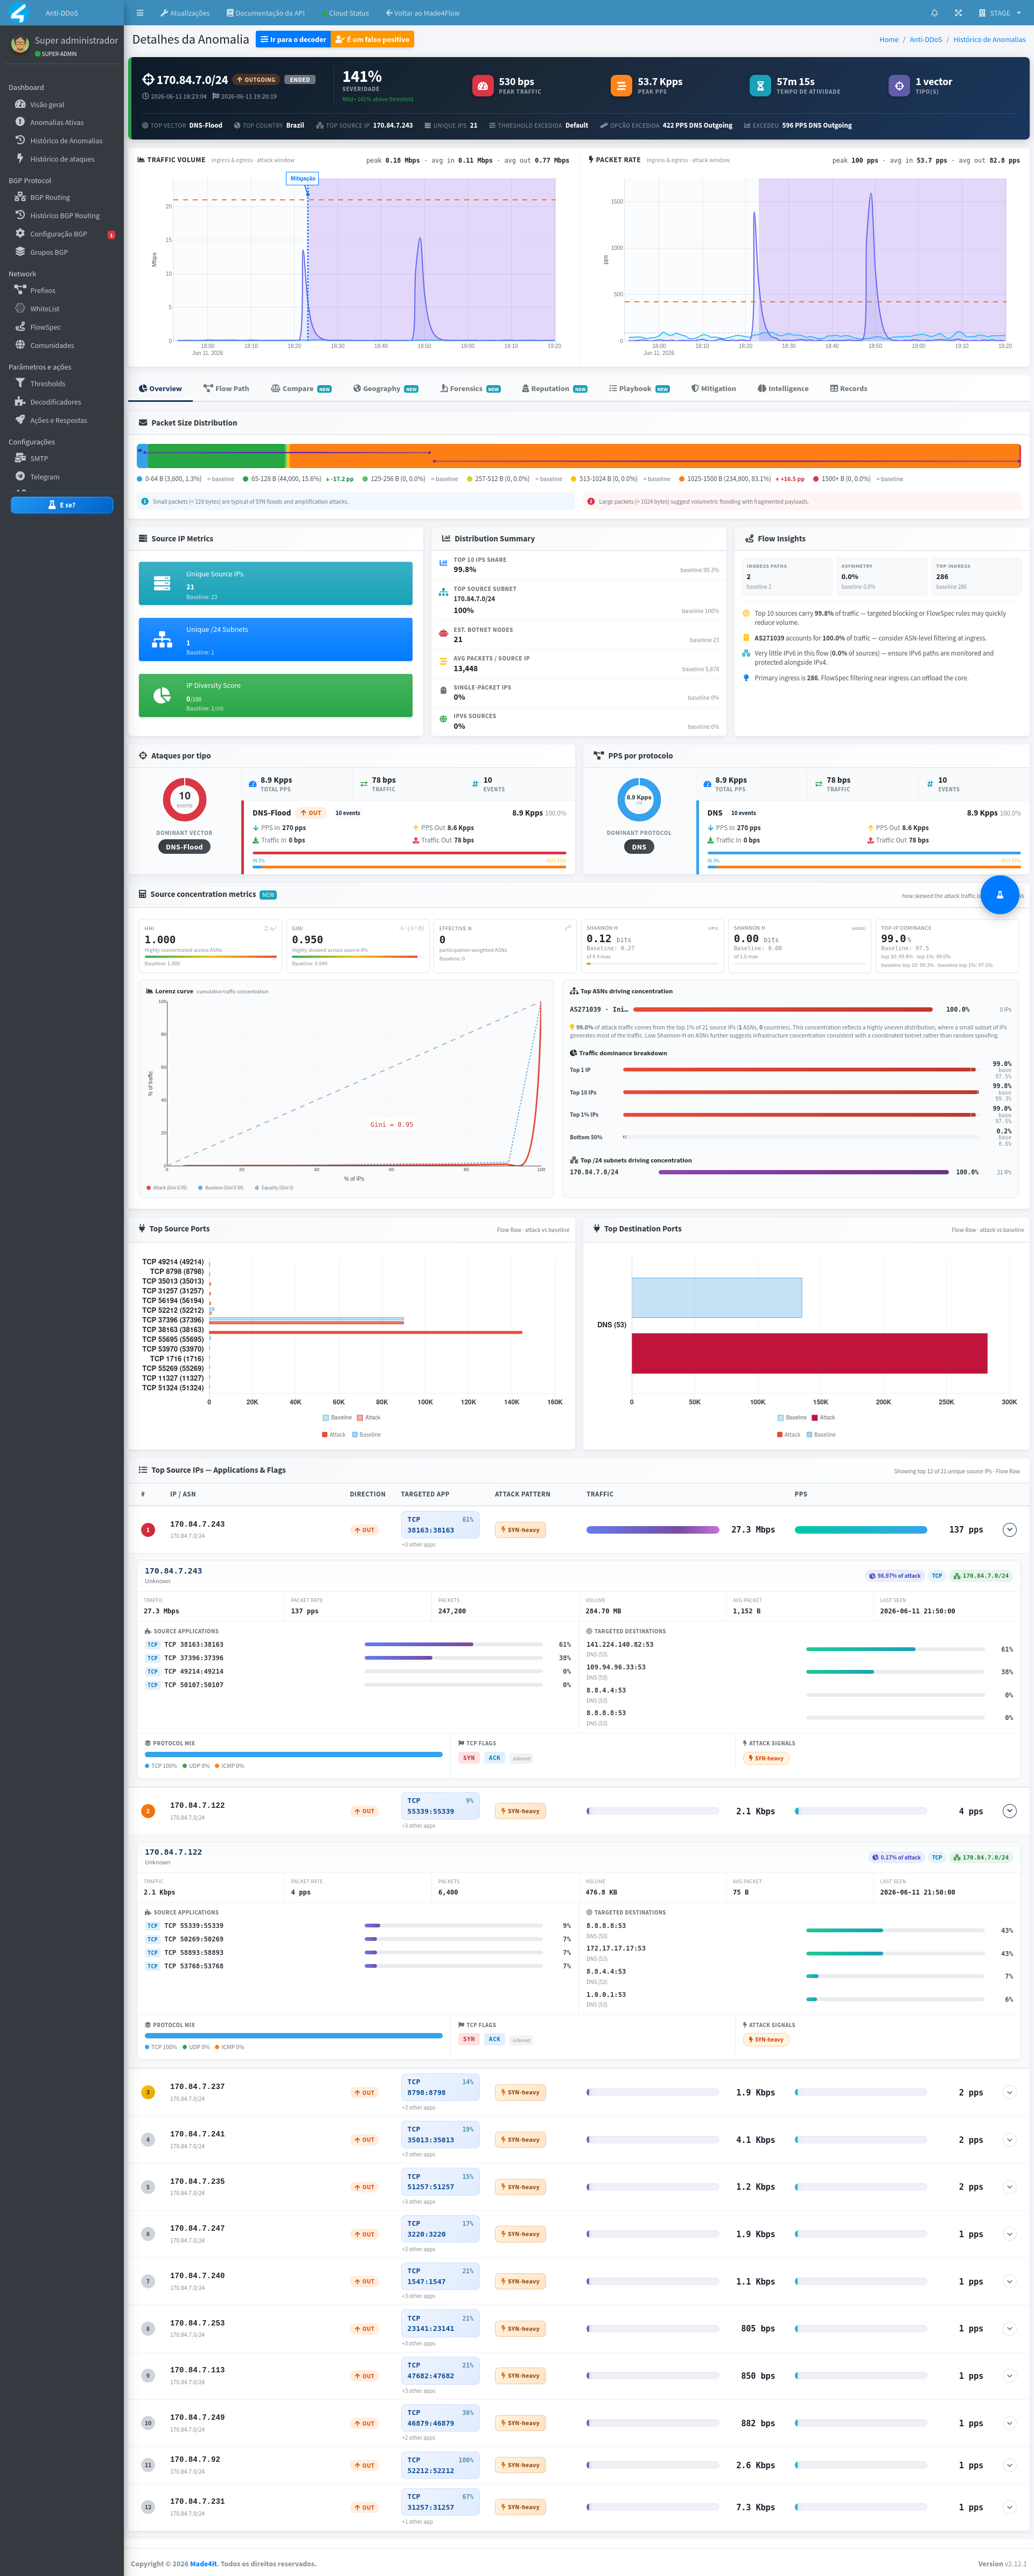Expand the 170.84.7.231 row chevron

coord(1009,2507)
